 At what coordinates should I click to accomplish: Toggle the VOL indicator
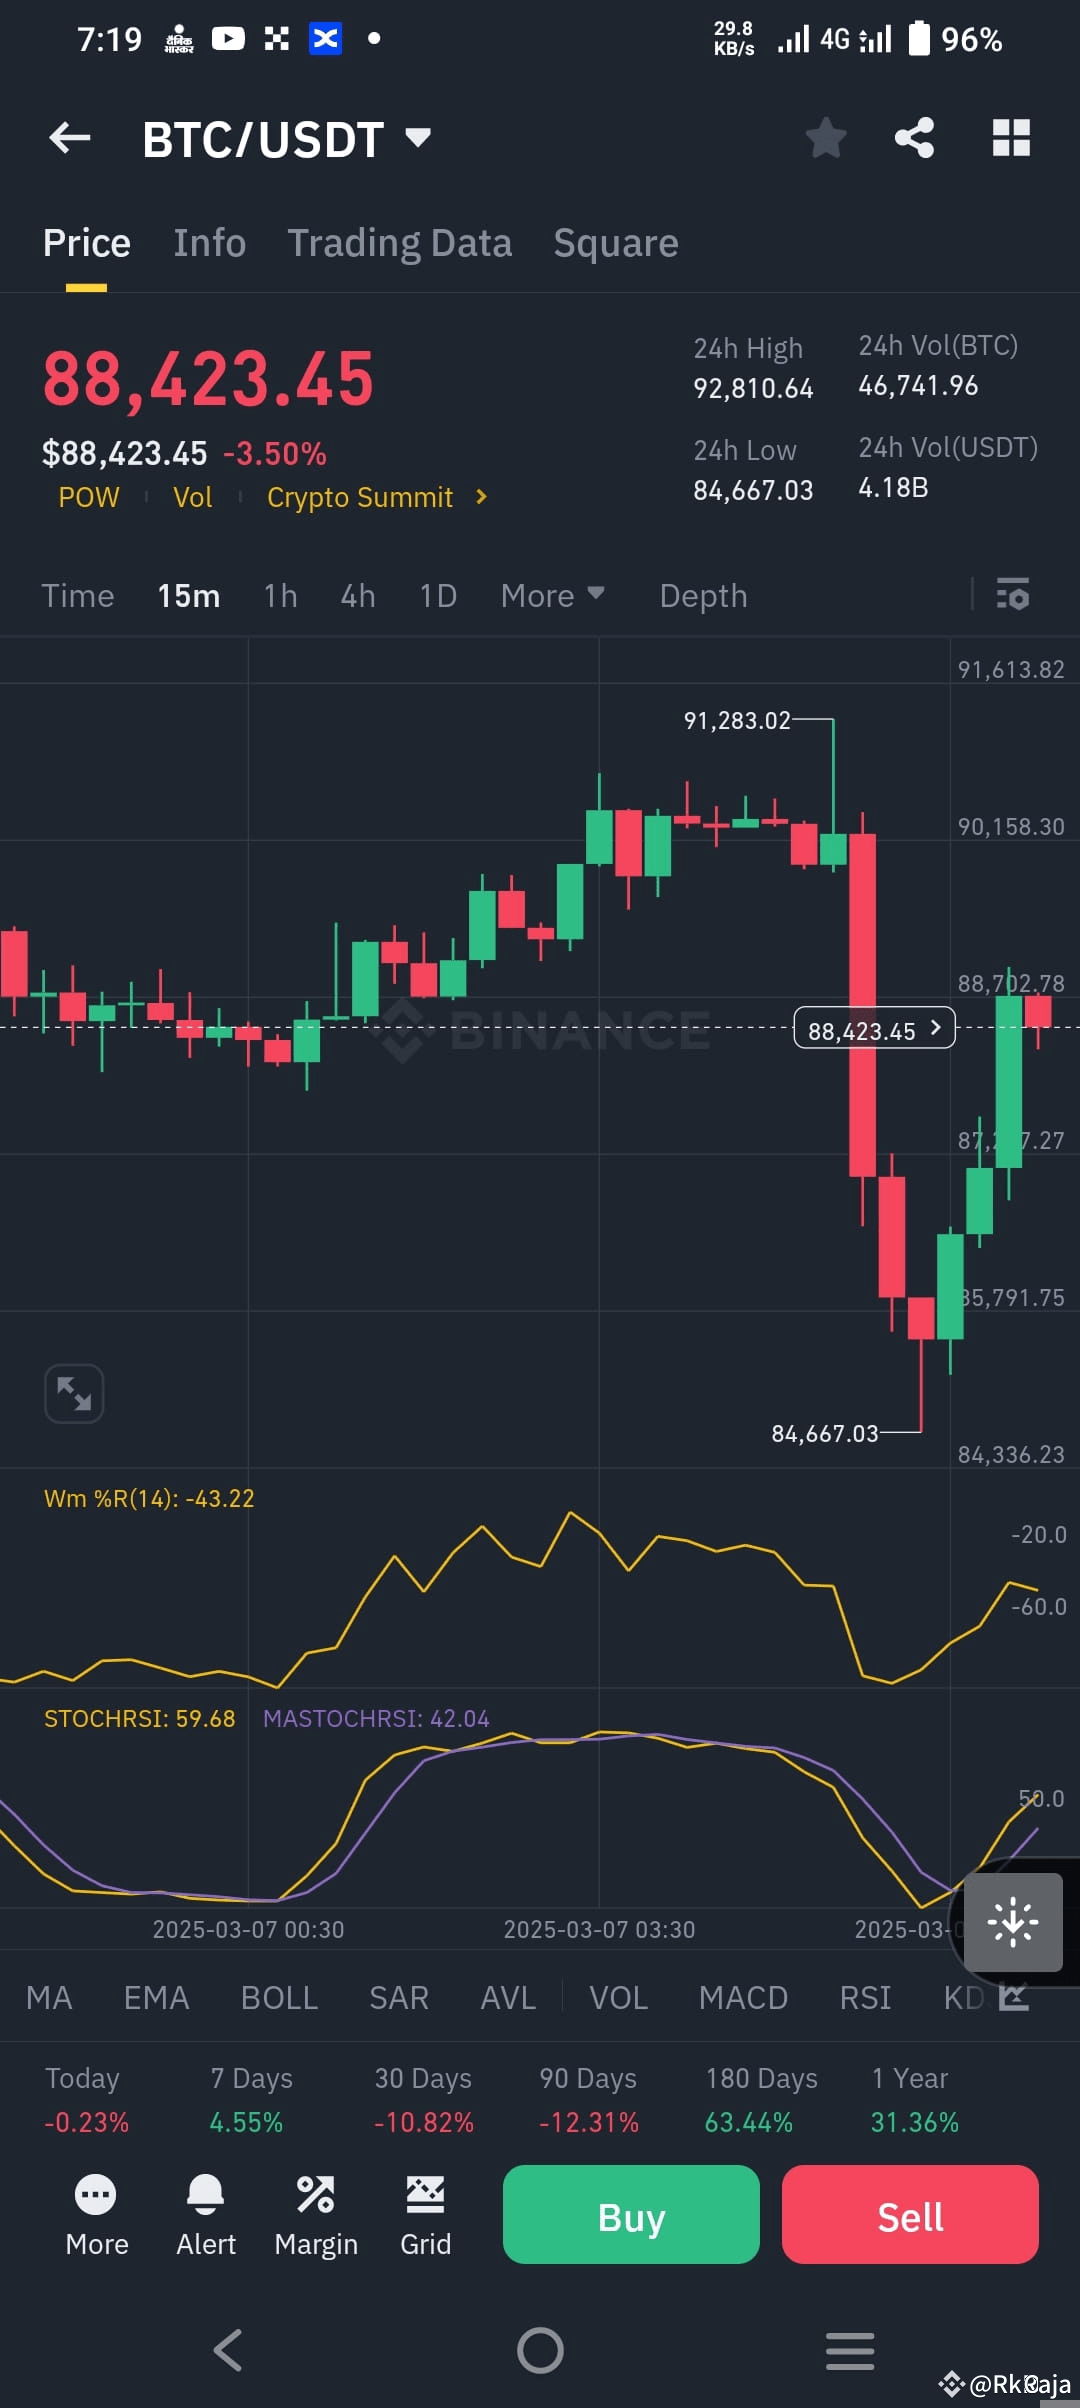tap(618, 1997)
